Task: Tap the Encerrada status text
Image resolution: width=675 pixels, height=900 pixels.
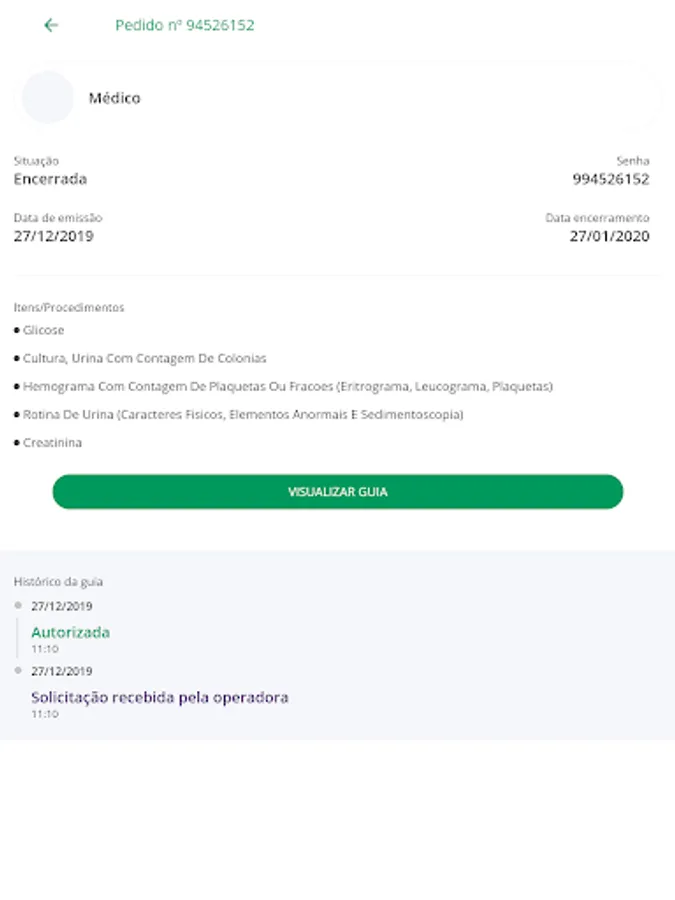Action: click(x=51, y=179)
